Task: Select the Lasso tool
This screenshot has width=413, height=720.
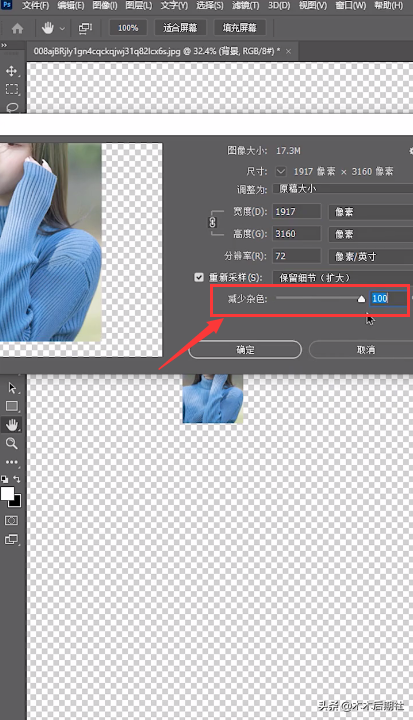Action: 11,107
